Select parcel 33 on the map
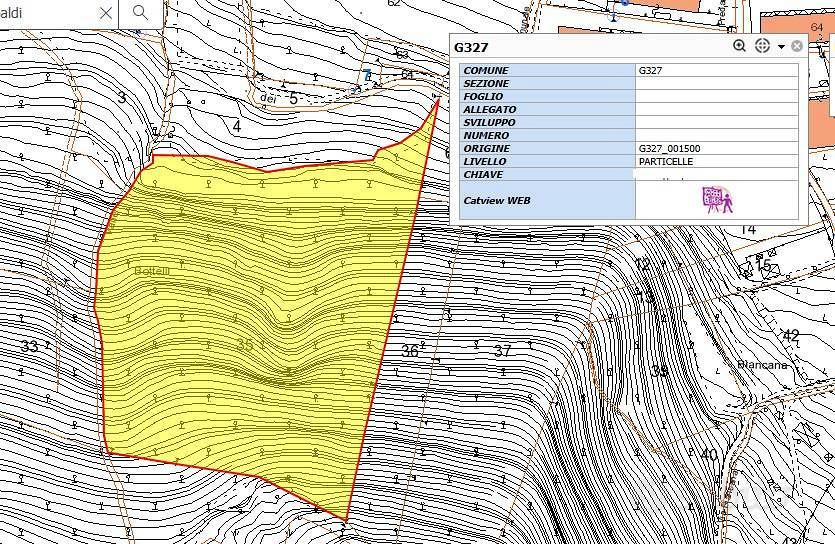Image resolution: width=835 pixels, height=544 pixels. pos(29,347)
